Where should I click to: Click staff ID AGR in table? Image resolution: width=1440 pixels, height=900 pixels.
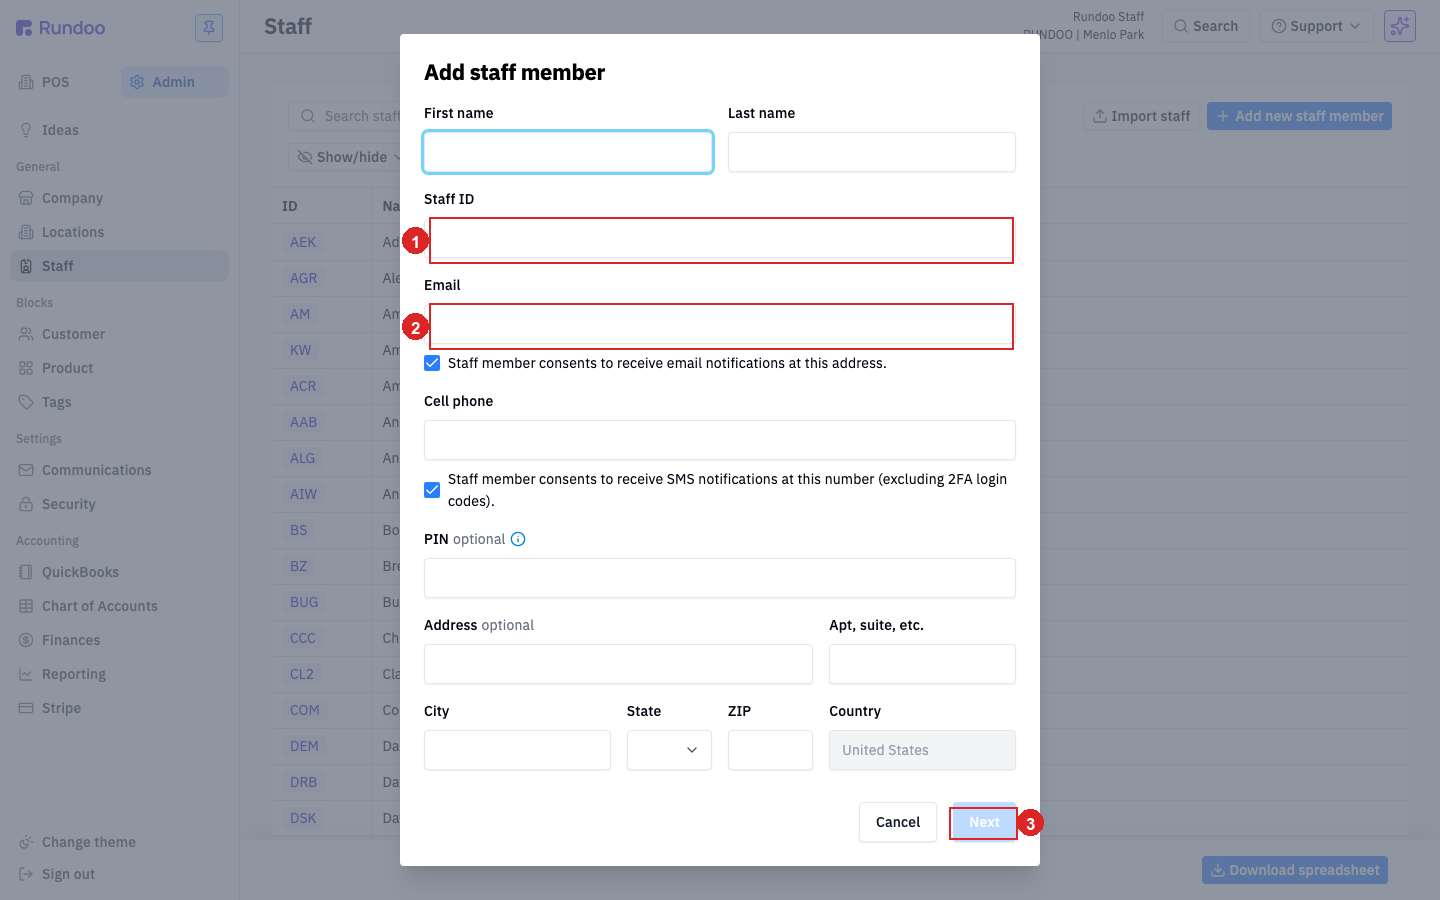point(303,278)
